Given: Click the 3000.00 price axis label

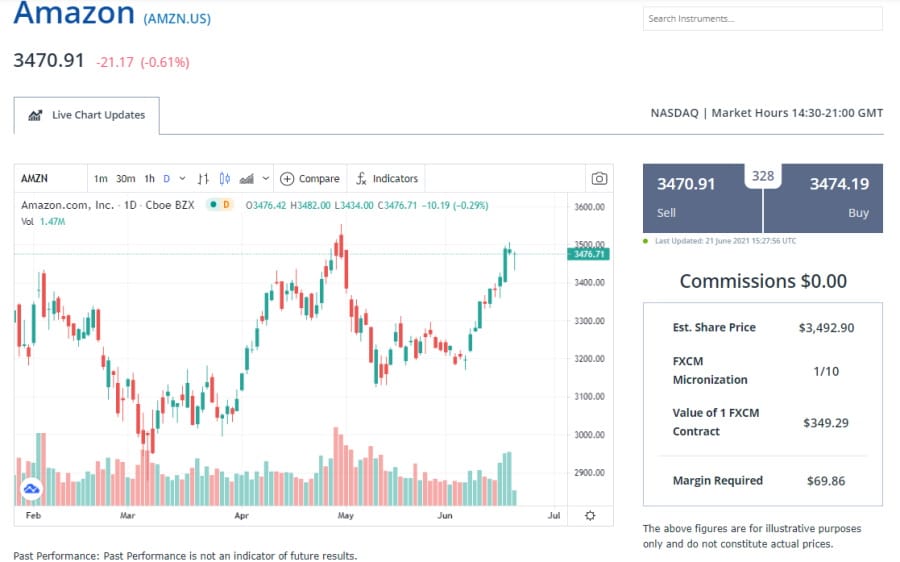Looking at the screenshot, I should [x=589, y=435].
